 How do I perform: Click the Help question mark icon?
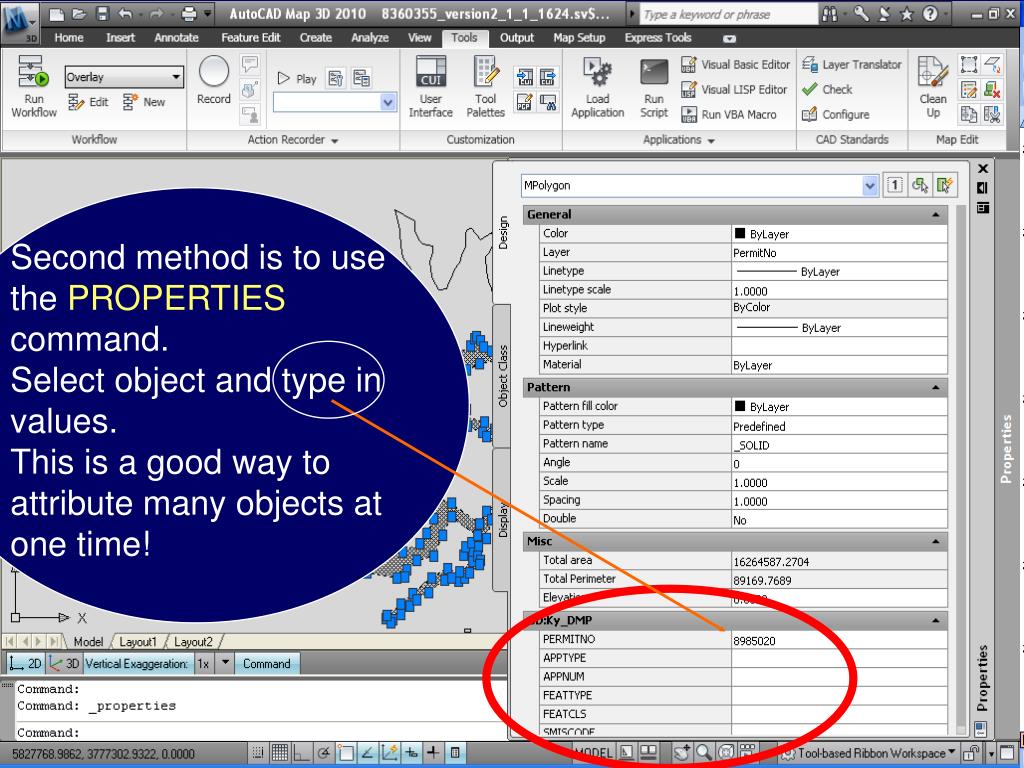coord(930,14)
